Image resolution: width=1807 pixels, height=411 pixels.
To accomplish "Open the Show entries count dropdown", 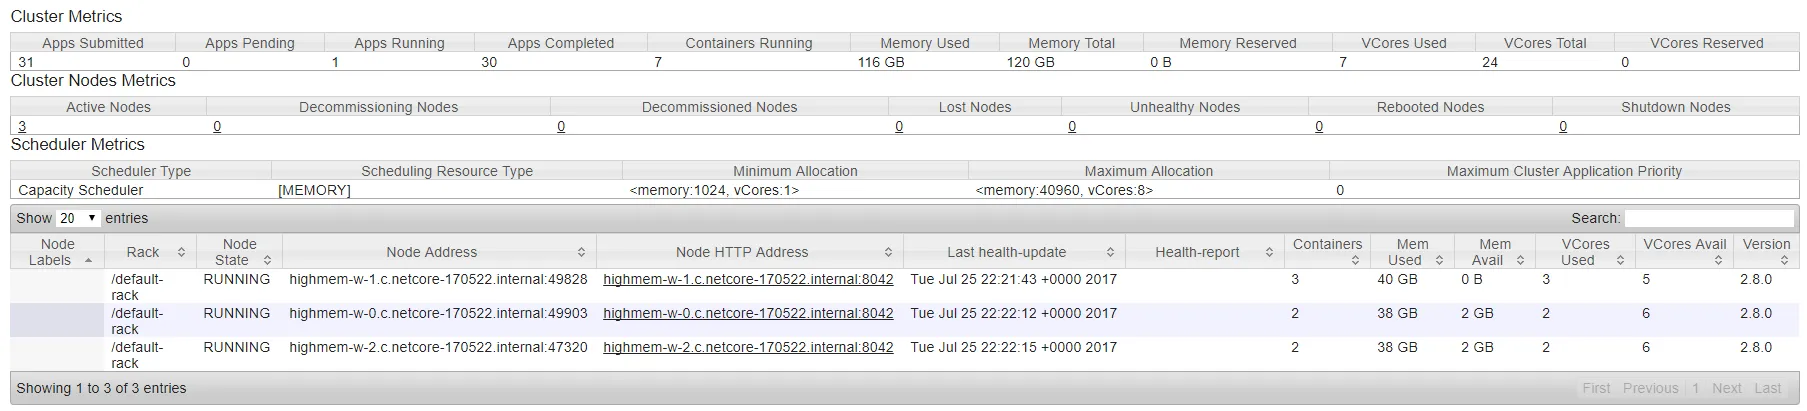I will 78,218.
